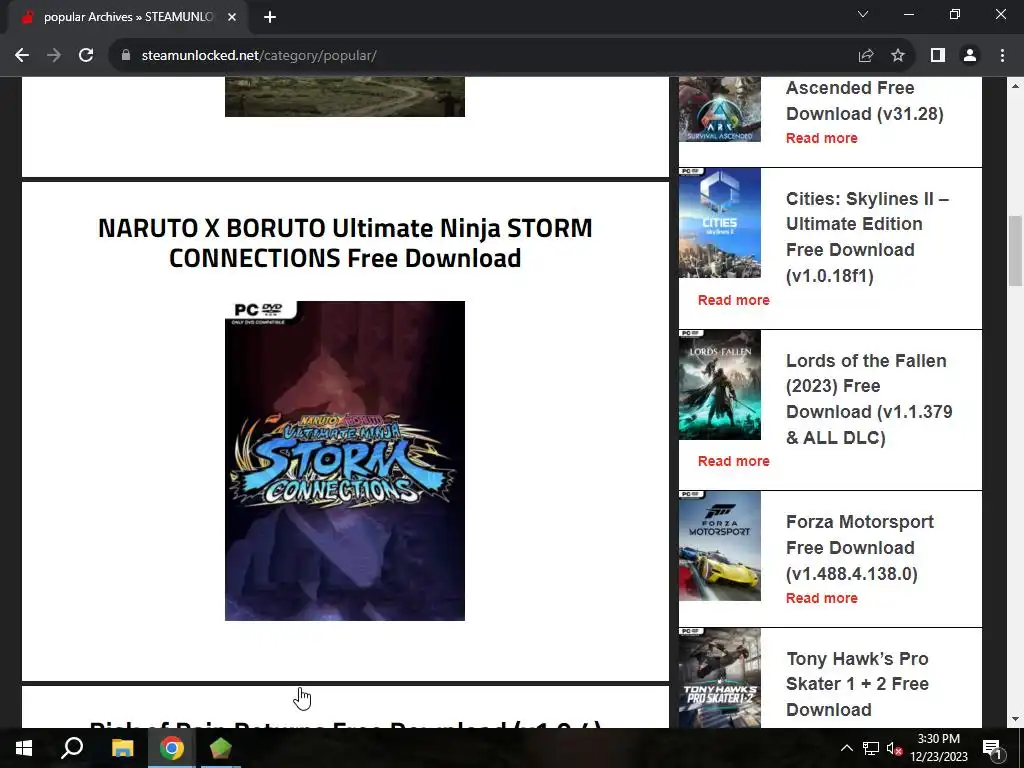Click the Forza Motorsport thumbnail
Image resolution: width=1024 pixels, height=768 pixels.
720,546
